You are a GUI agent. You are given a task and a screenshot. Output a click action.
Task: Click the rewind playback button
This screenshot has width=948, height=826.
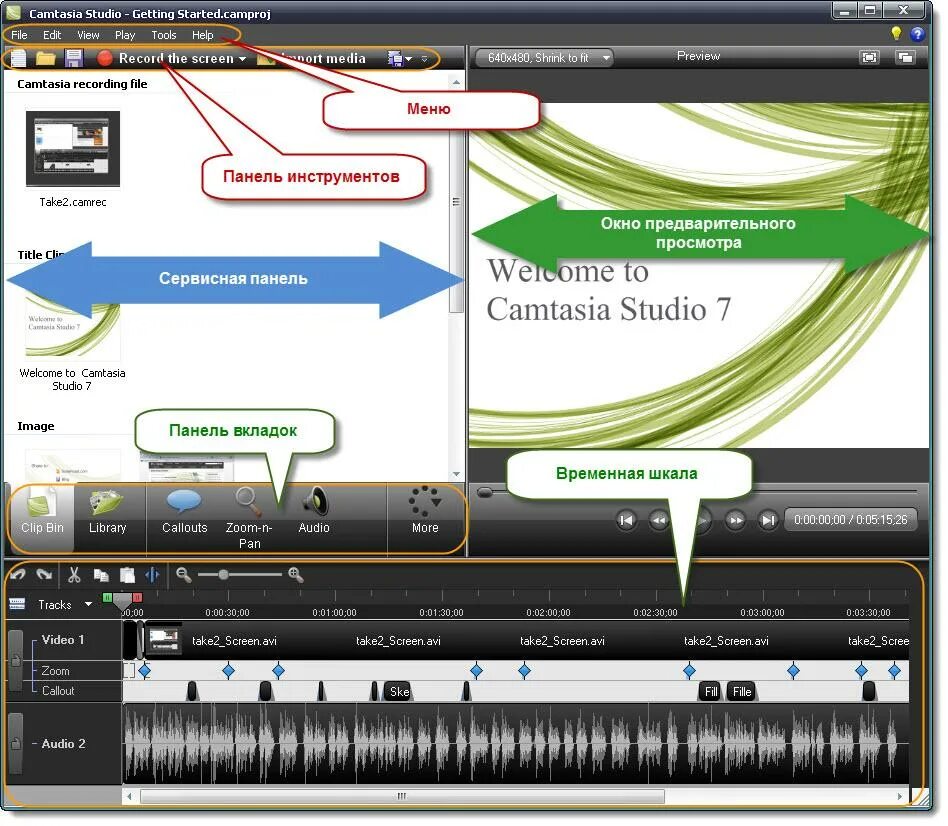[659, 520]
